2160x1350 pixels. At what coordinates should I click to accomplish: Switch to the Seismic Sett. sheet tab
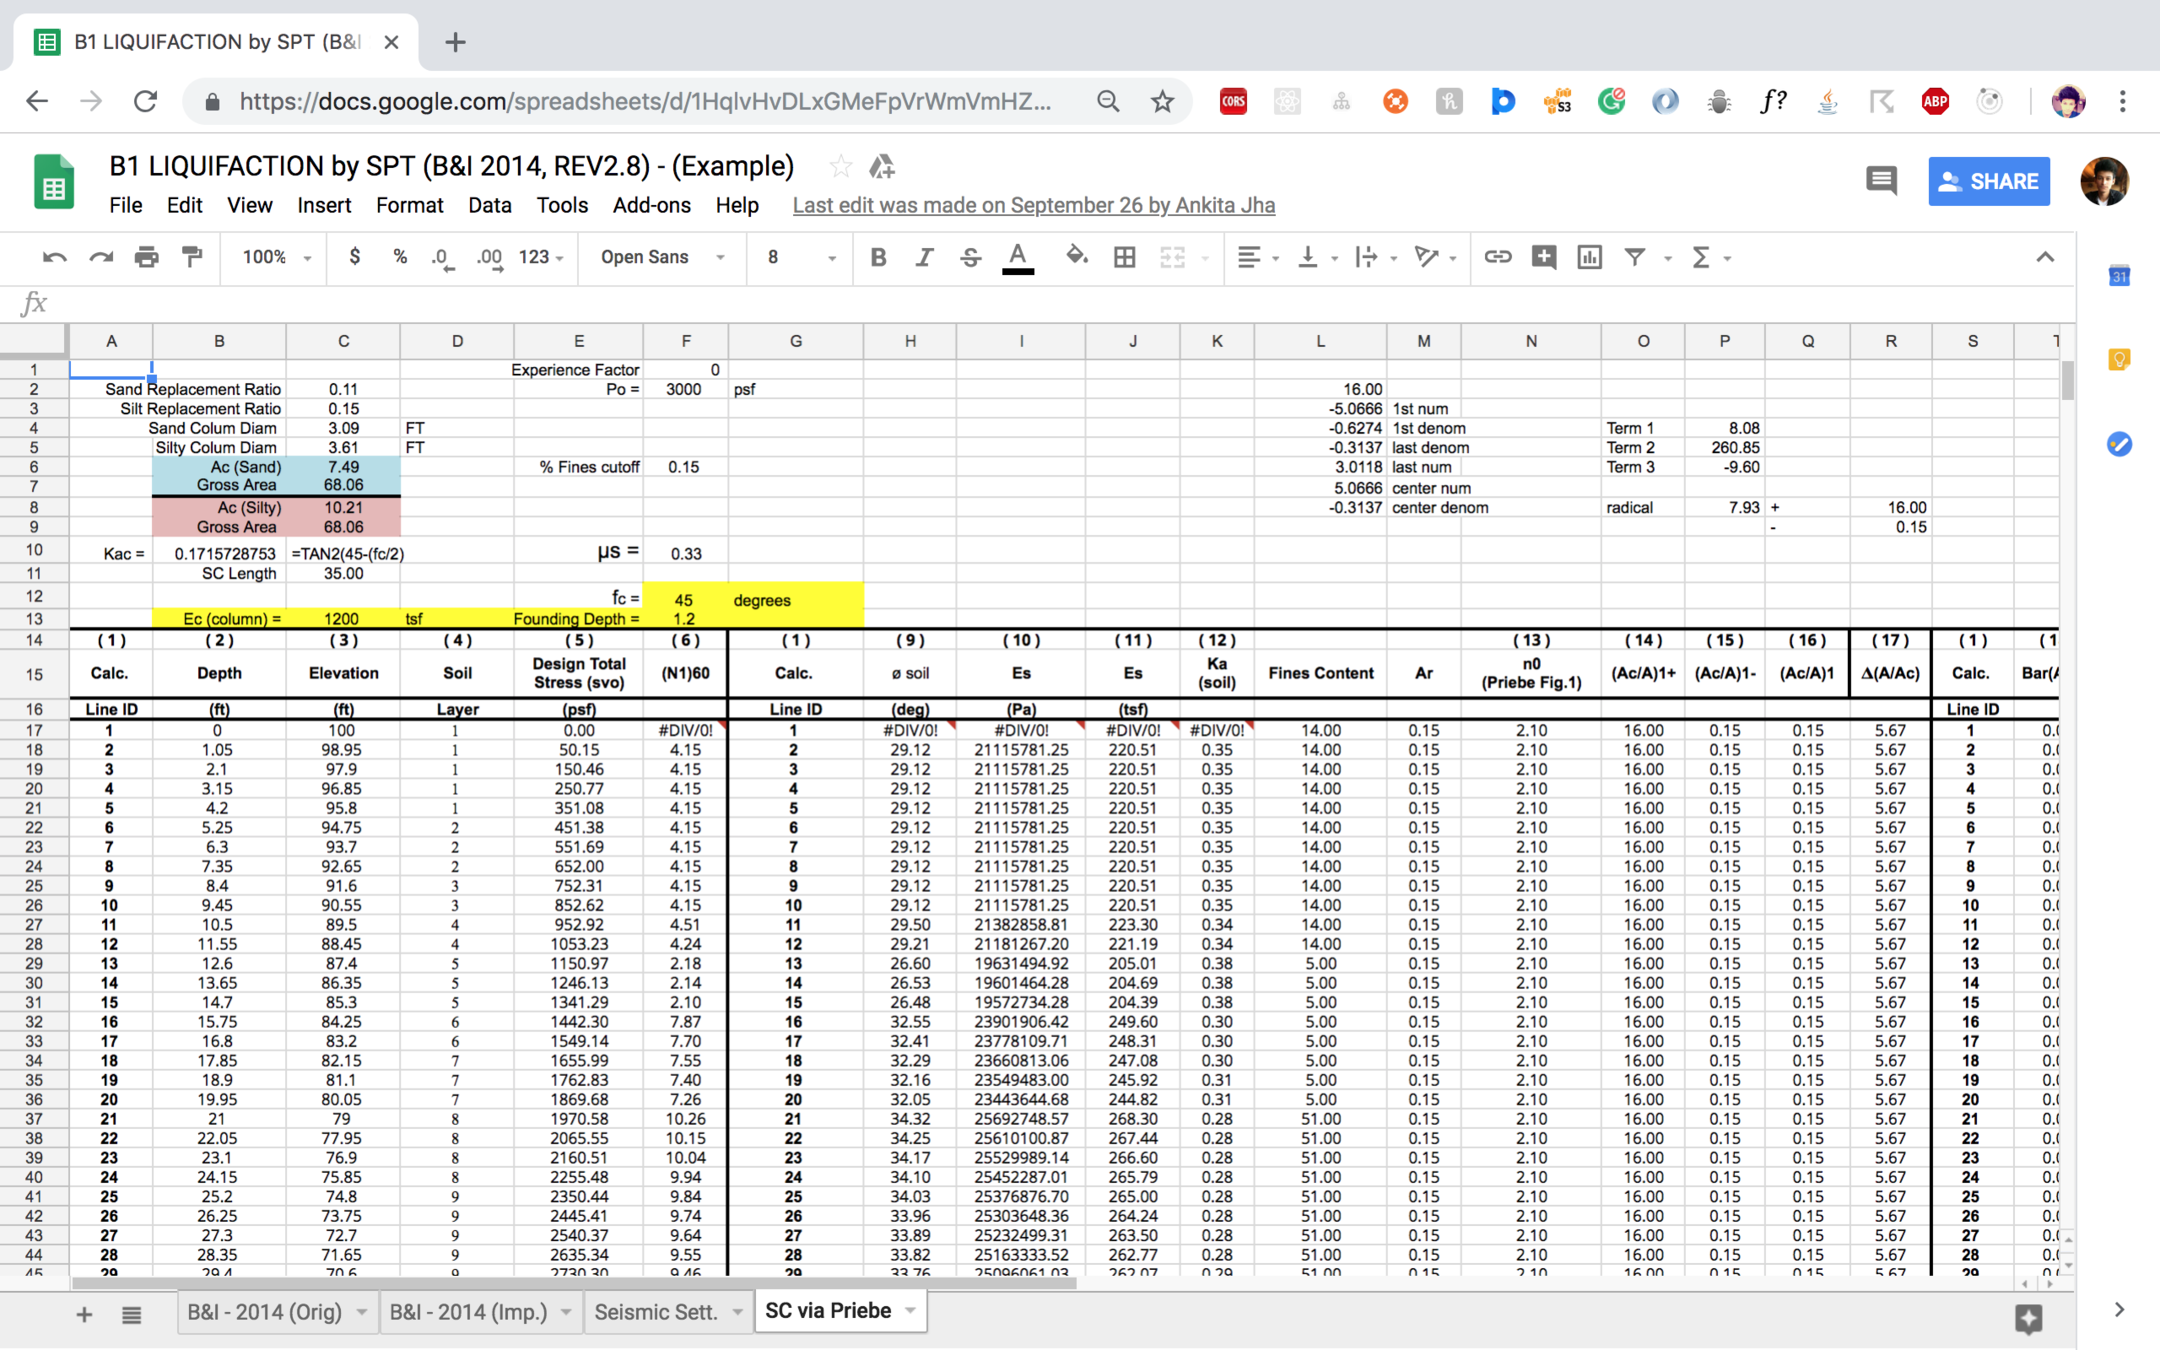[656, 1311]
